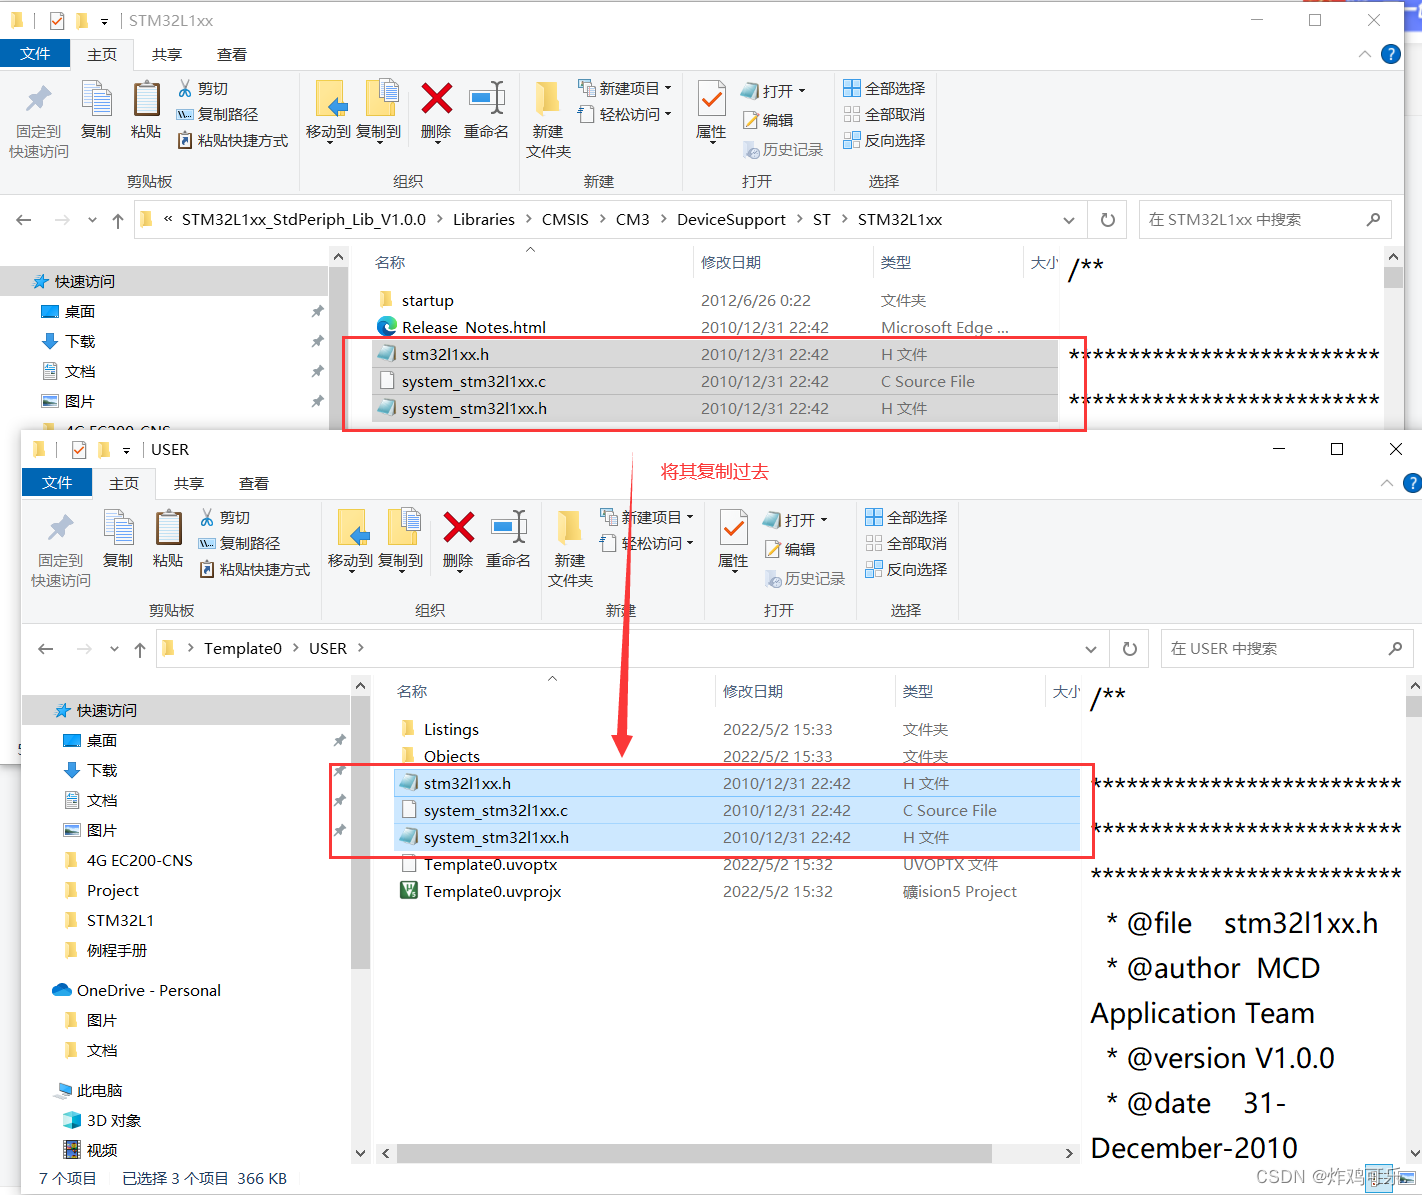Switch to View (查看) tab in USER window

[x=254, y=483]
